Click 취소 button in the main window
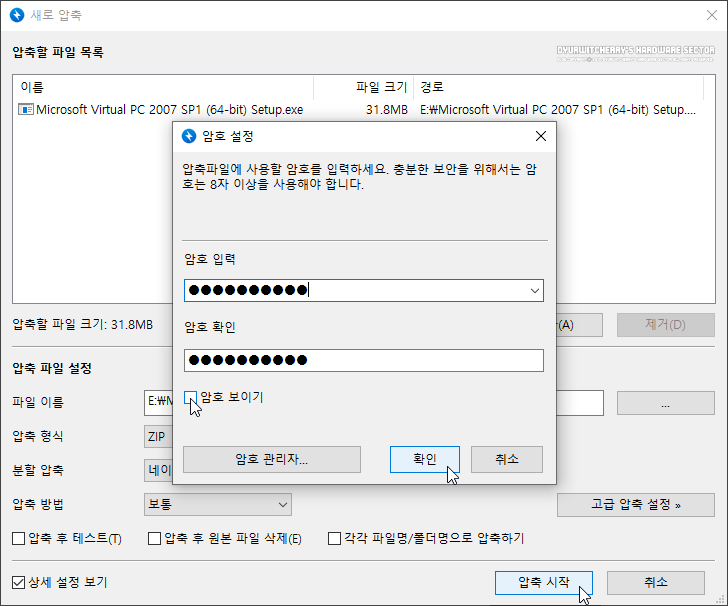Viewport: 728px width, 606px height. pos(656,582)
